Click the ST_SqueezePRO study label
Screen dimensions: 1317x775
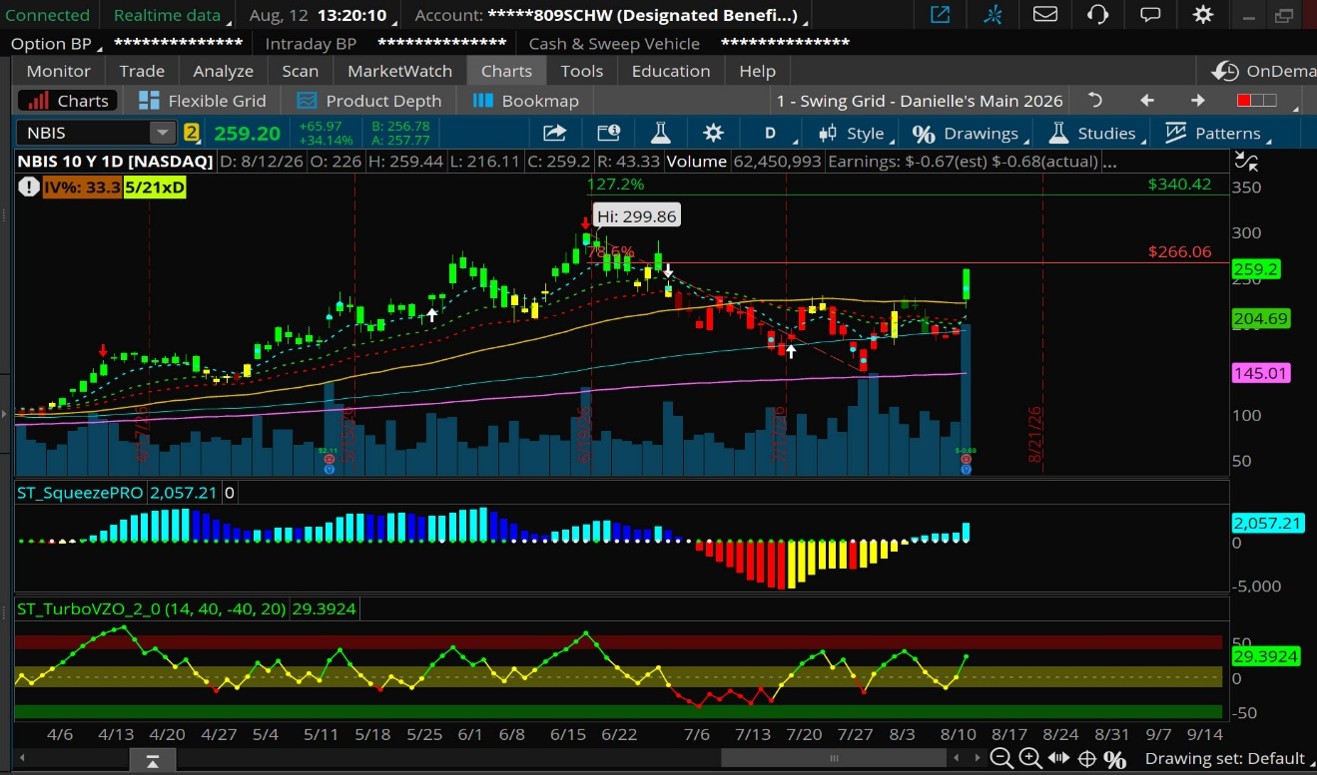(81, 492)
